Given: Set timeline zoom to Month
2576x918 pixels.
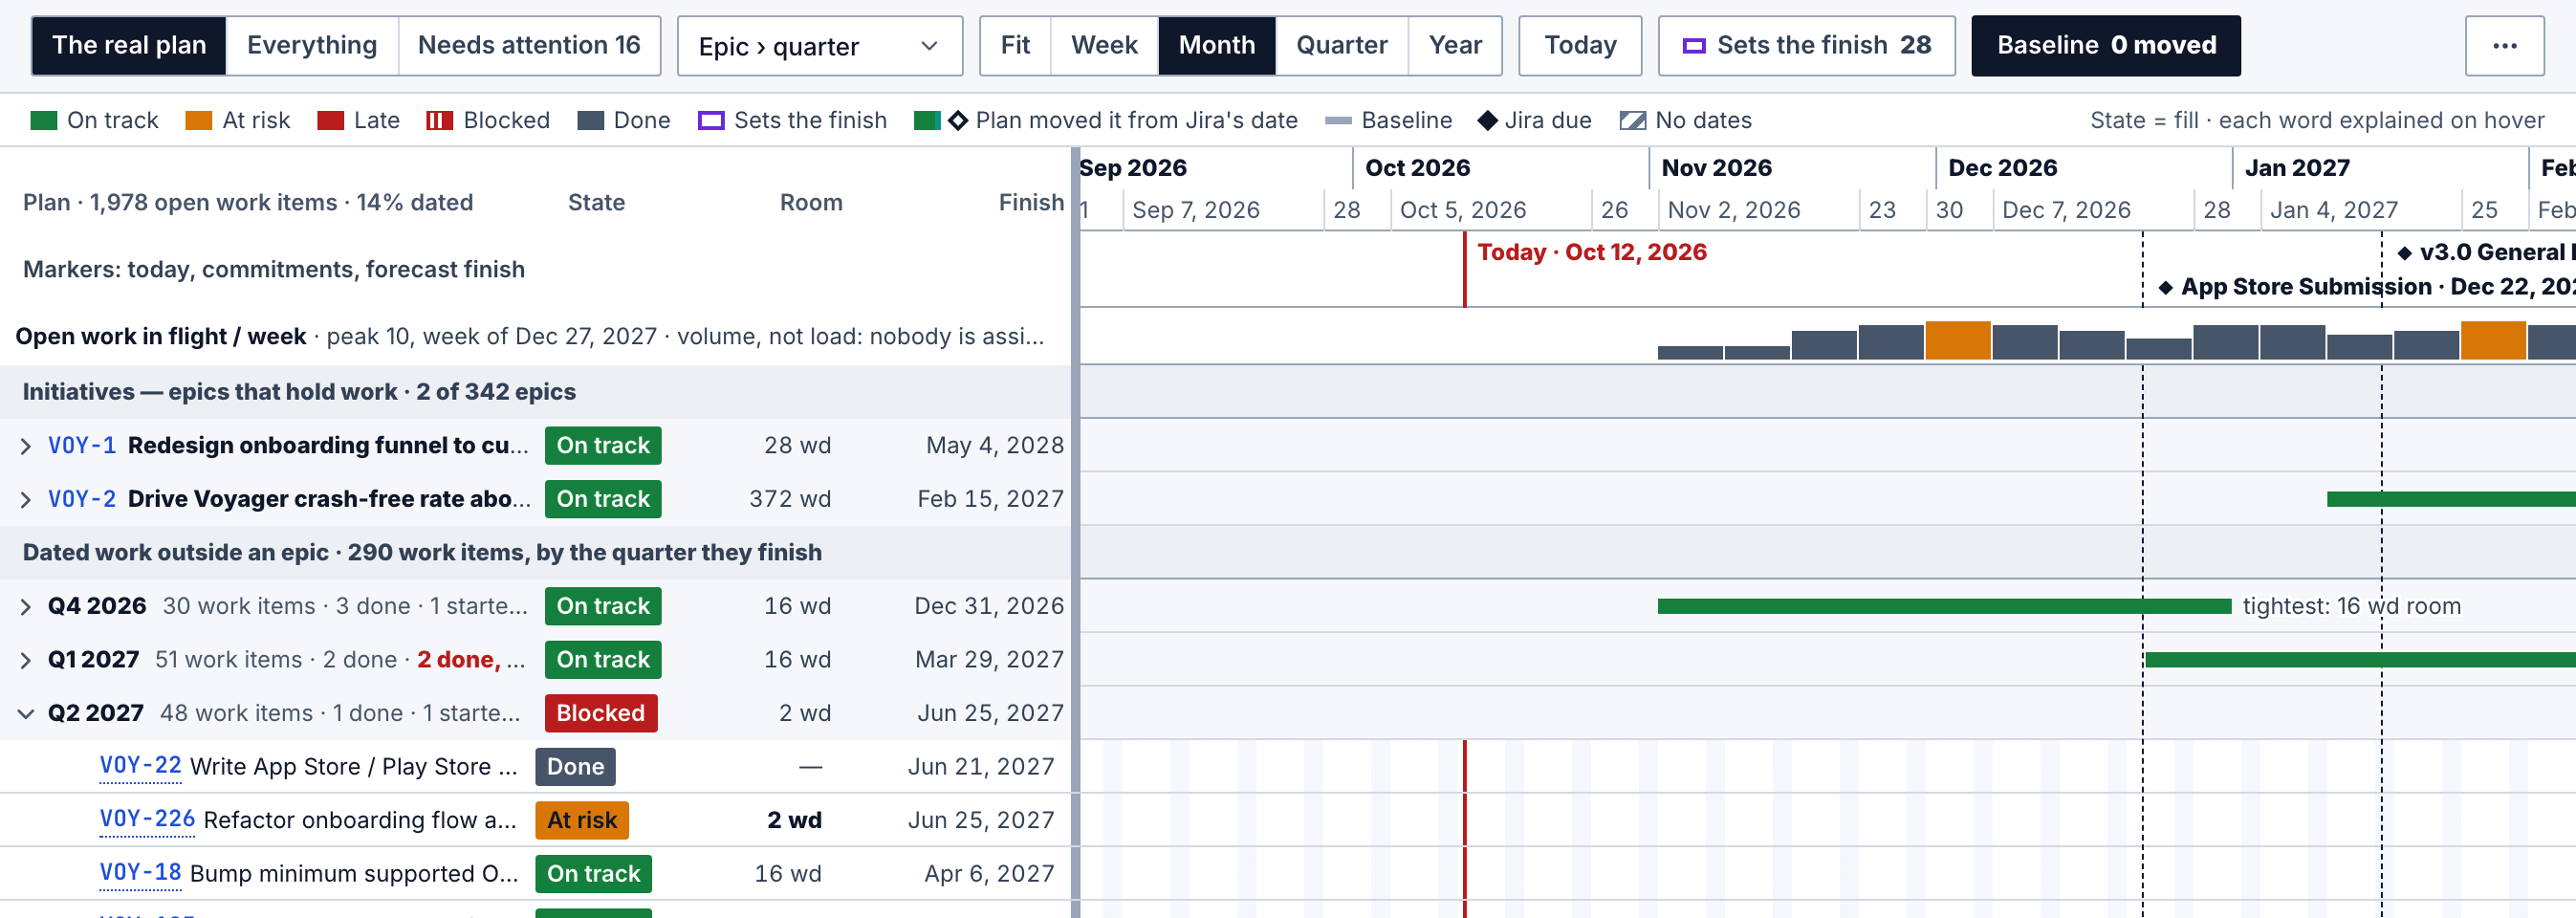Looking at the screenshot, I should [x=1217, y=46].
